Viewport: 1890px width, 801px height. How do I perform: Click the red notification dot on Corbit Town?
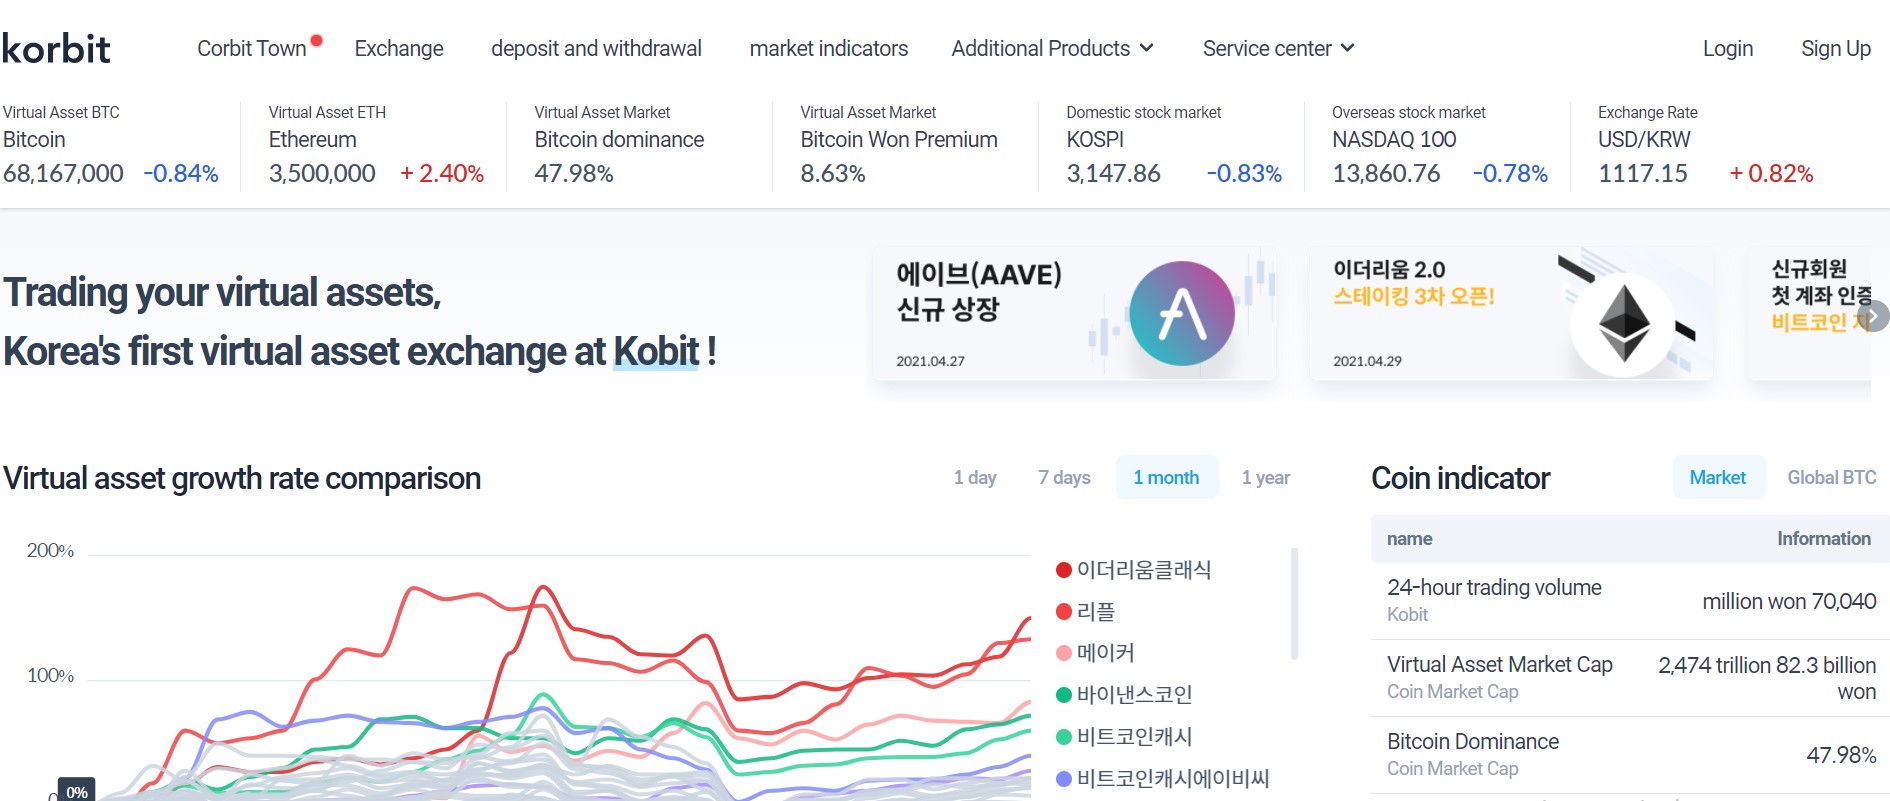(x=316, y=38)
